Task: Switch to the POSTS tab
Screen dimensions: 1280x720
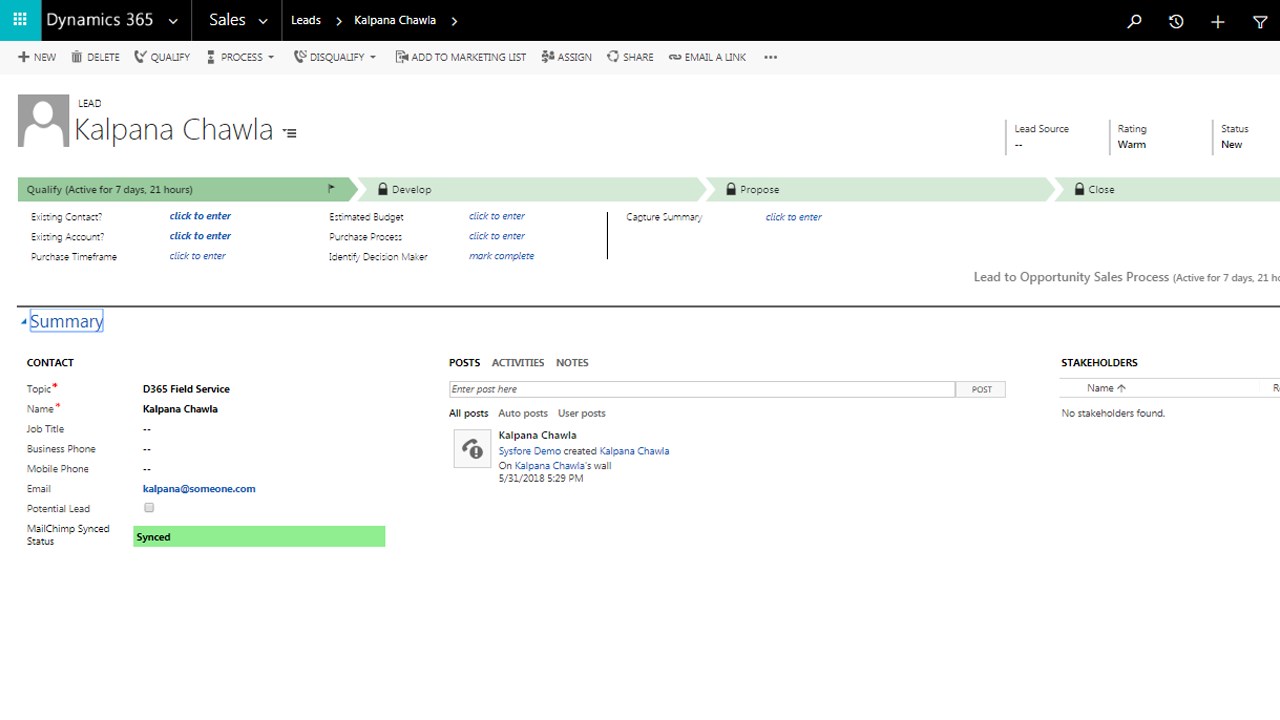Action: pos(465,363)
